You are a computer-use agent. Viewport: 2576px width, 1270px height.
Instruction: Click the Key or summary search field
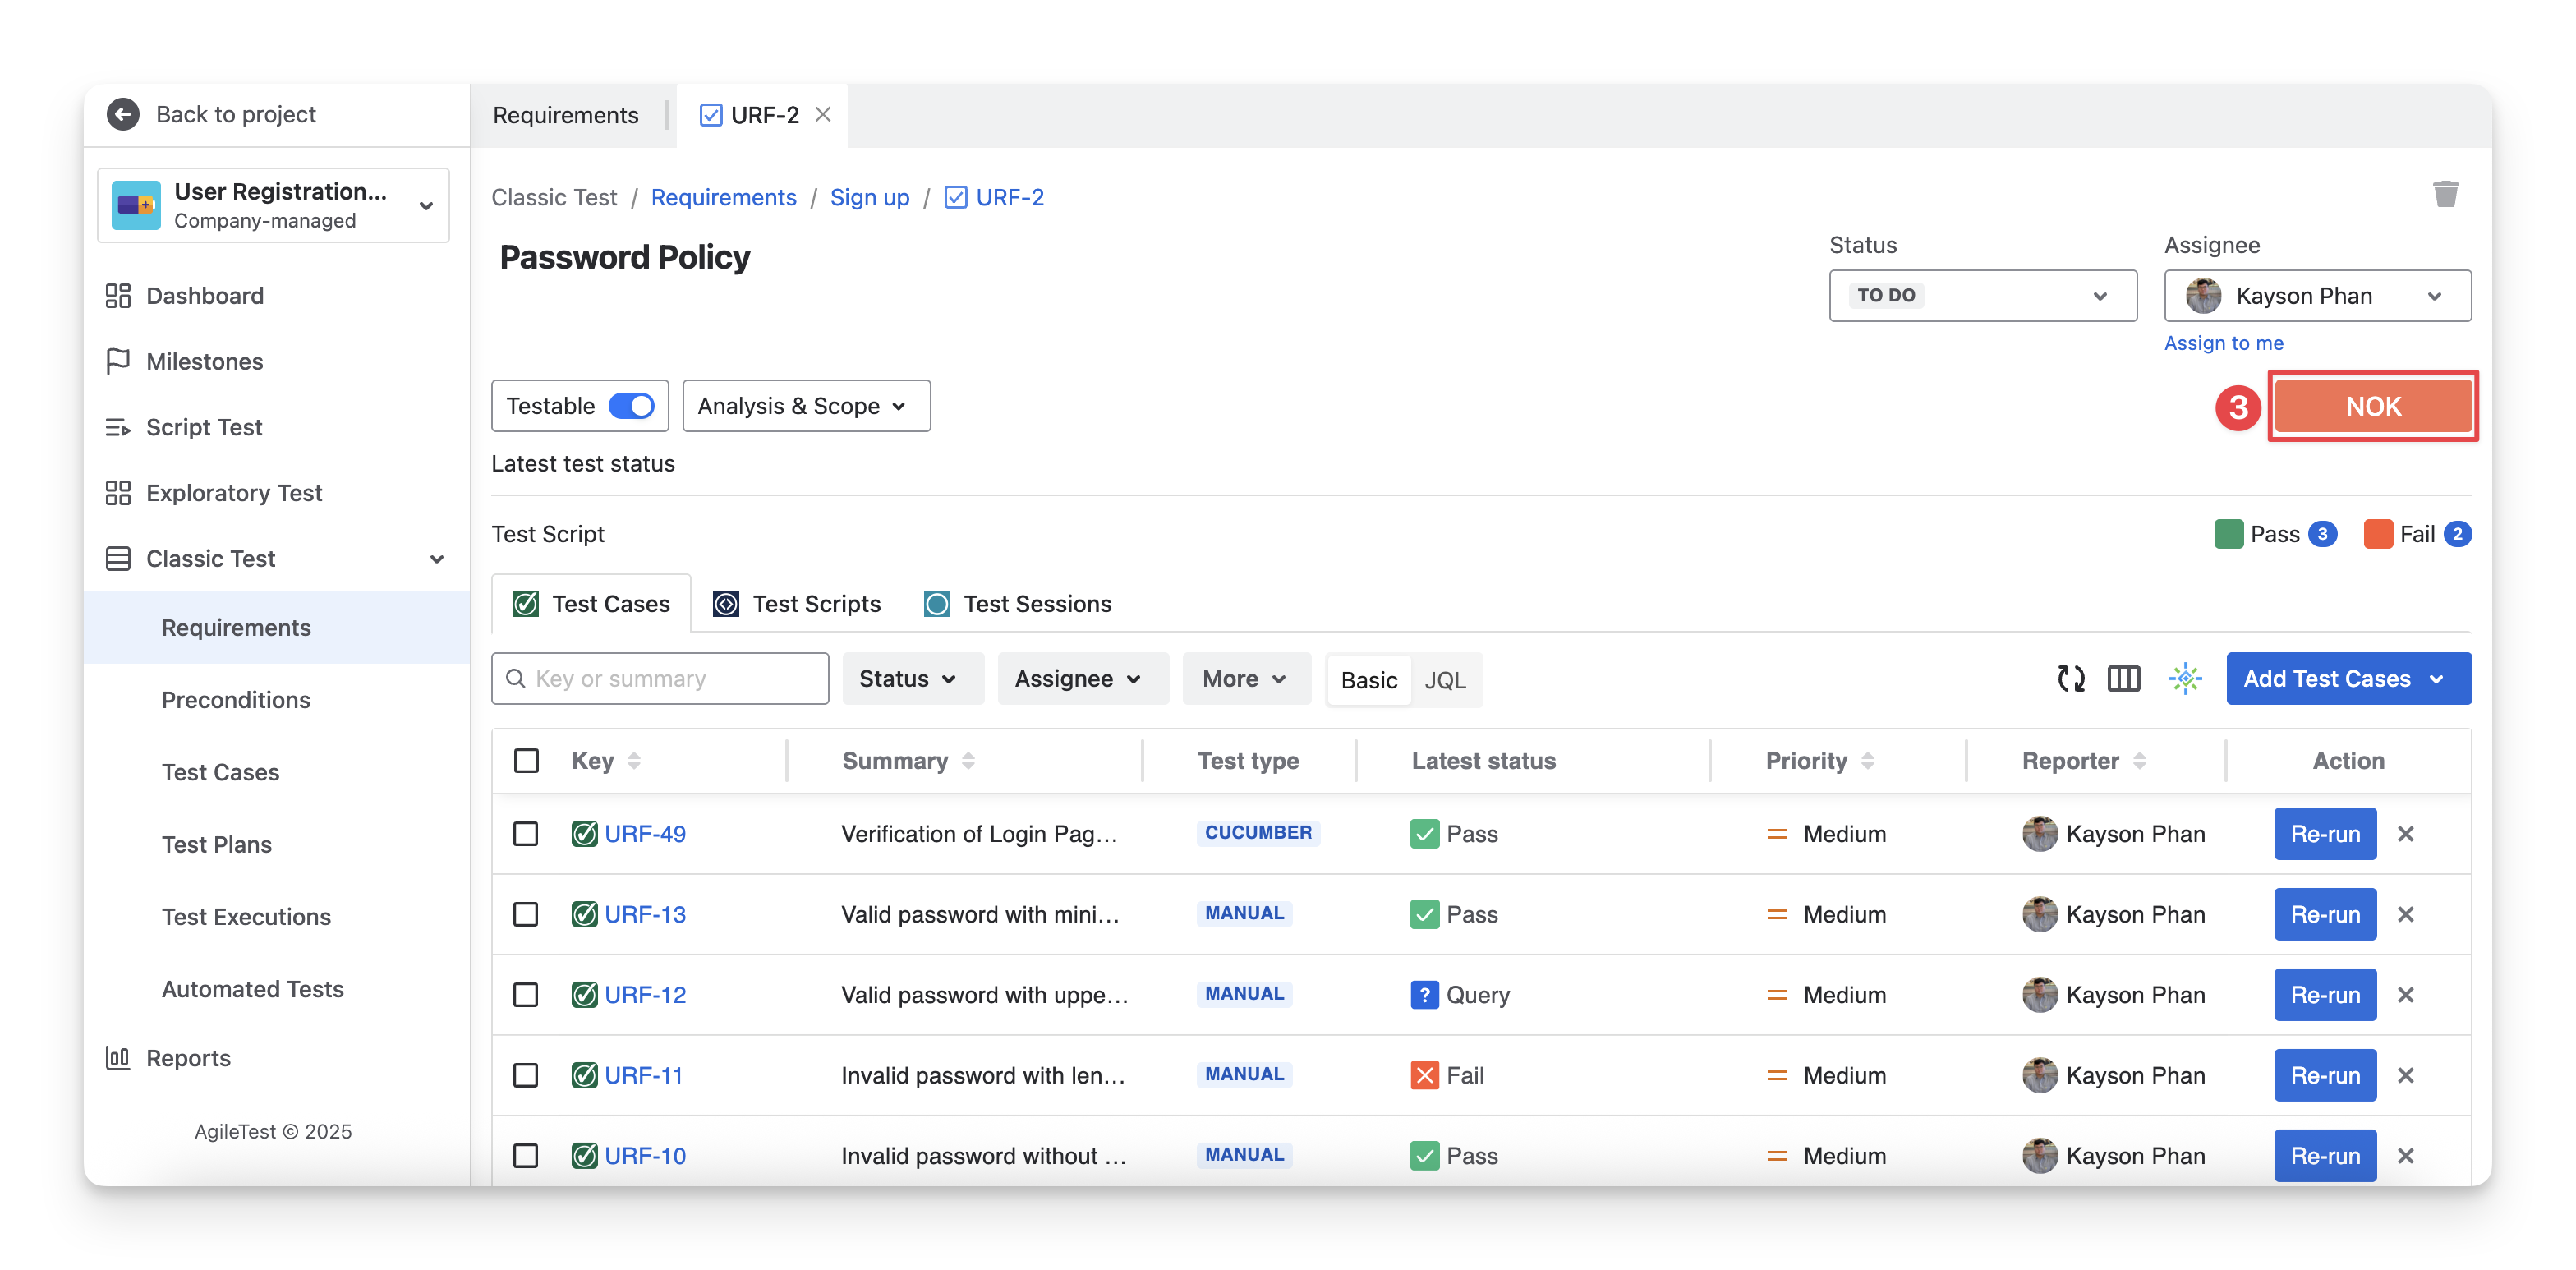[x=660, y=679]
